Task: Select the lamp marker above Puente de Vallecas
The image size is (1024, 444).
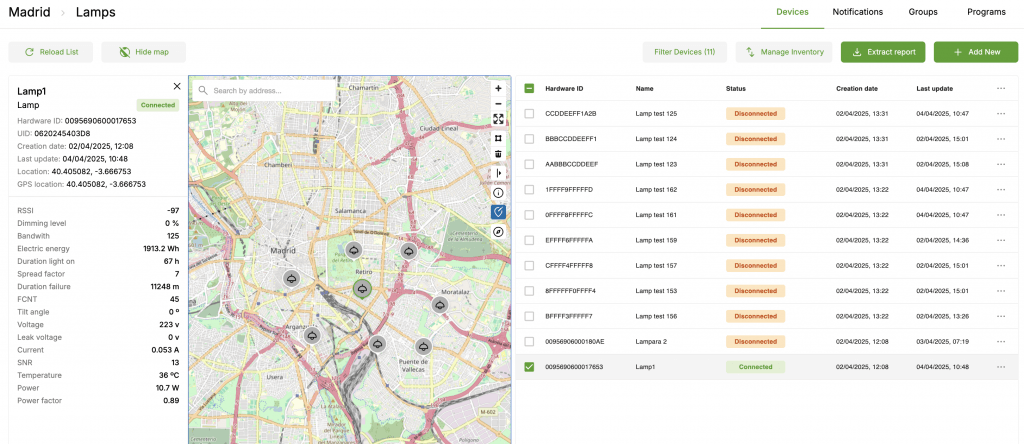Action: pyautogui.click(x=424, y=346)
